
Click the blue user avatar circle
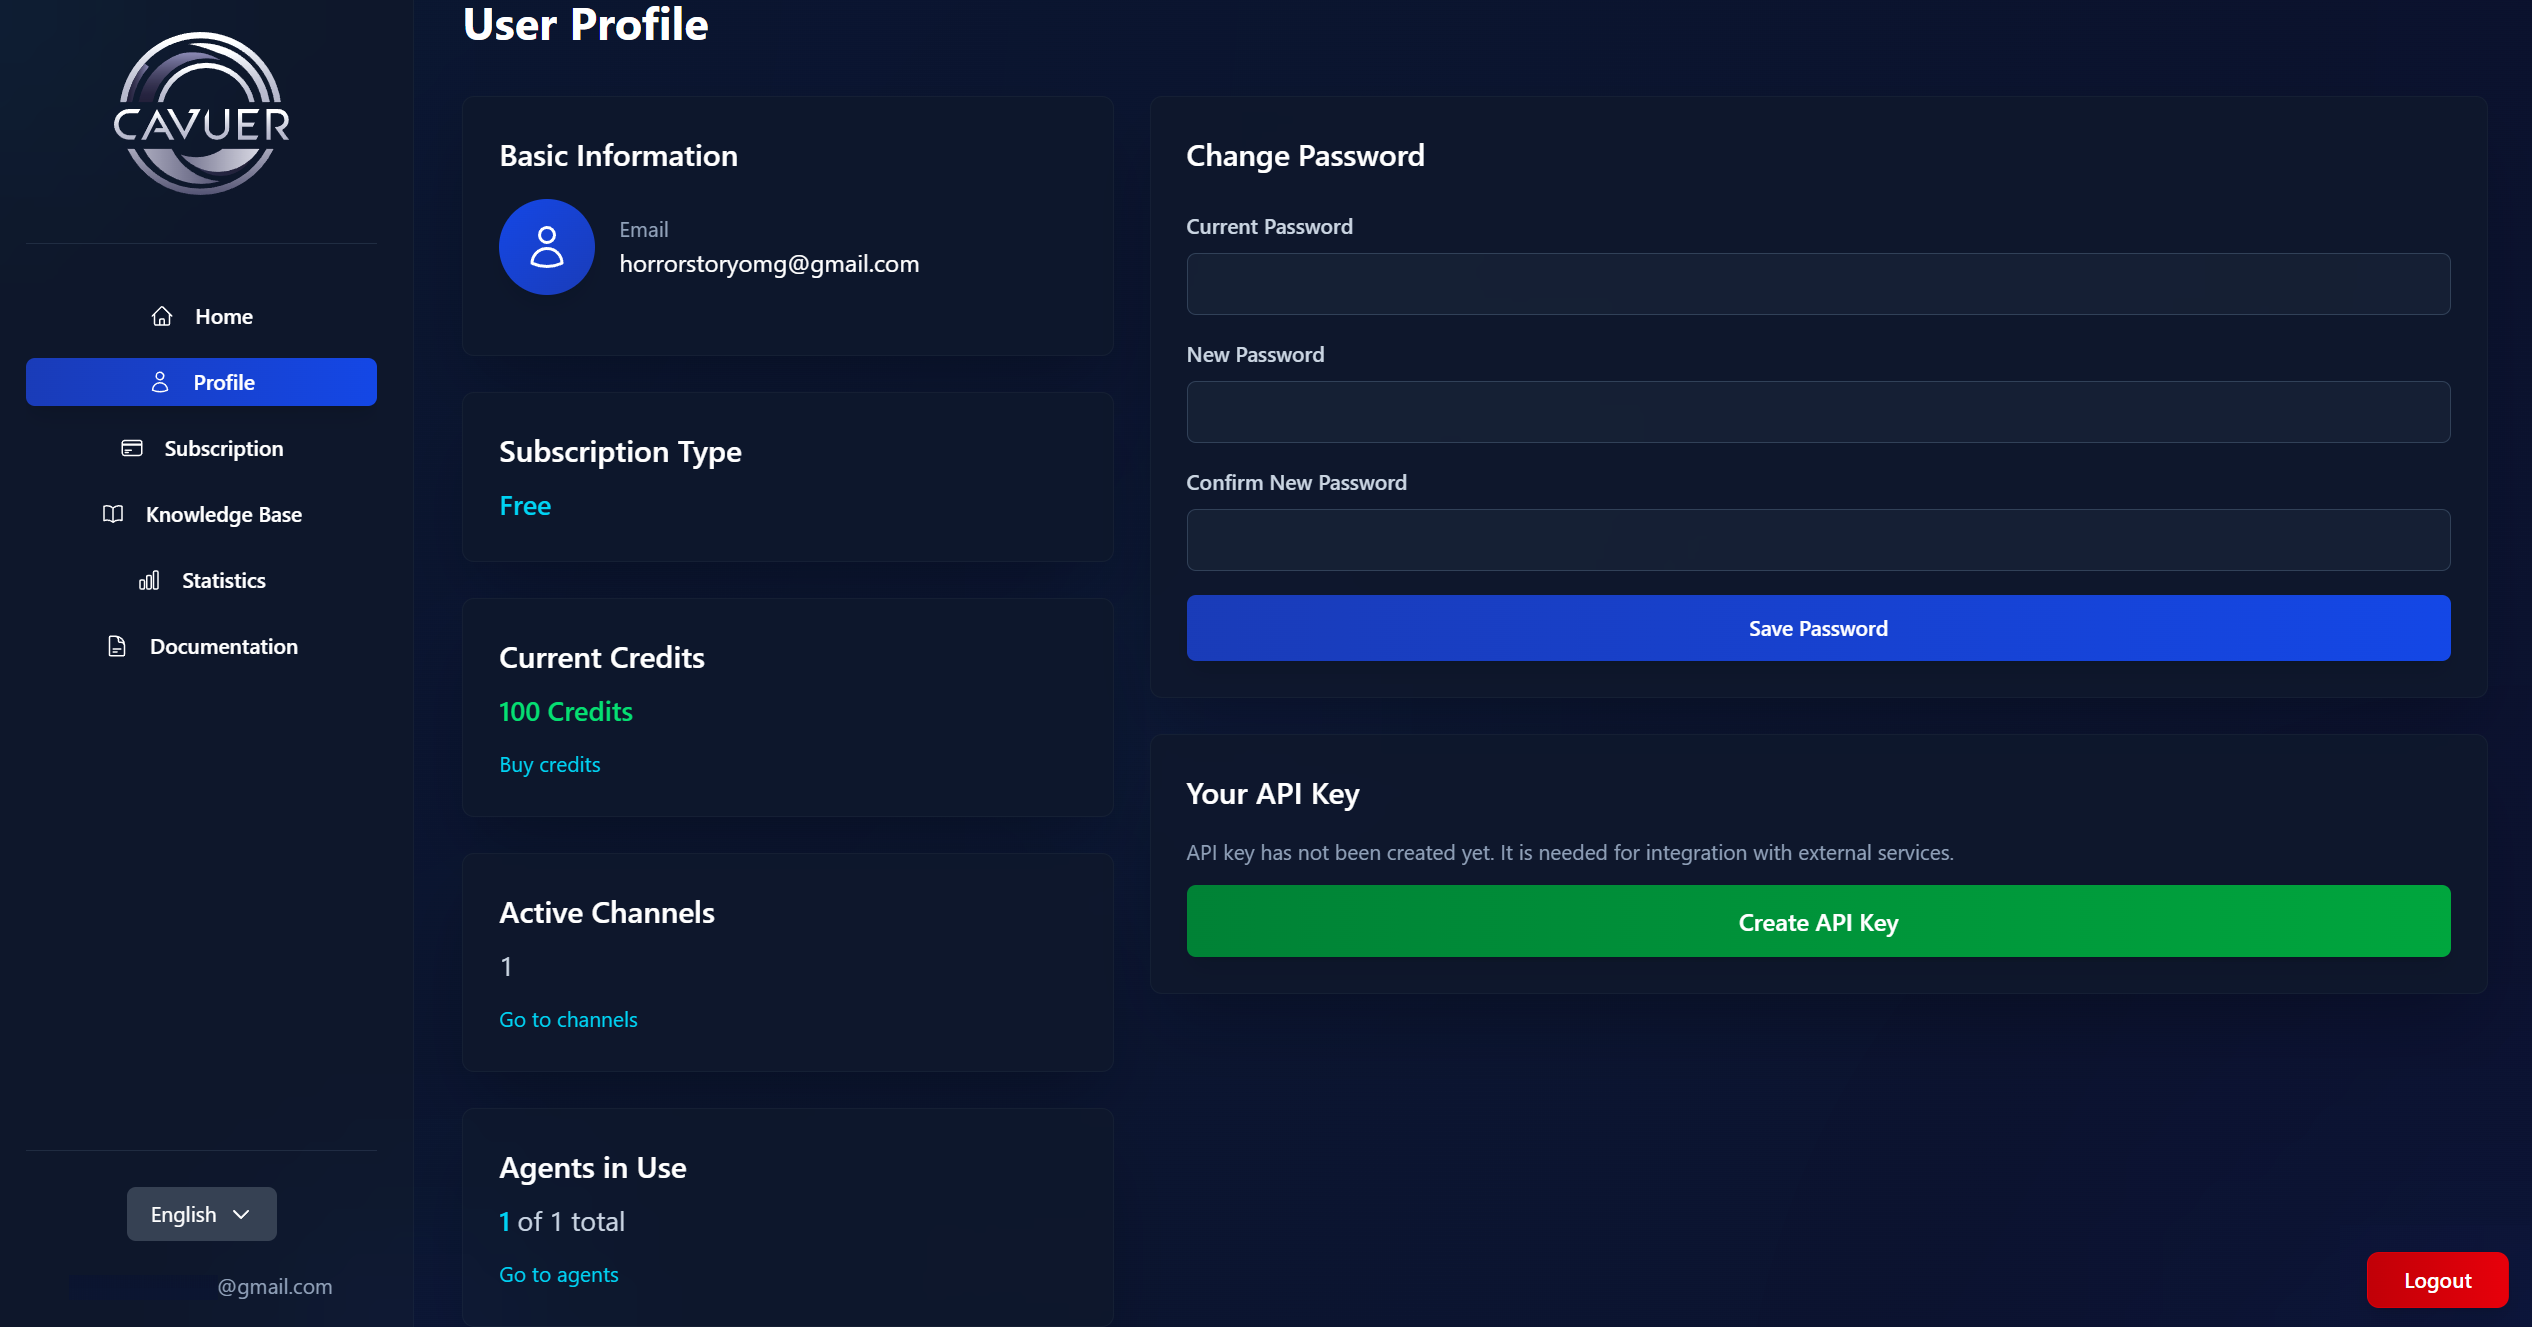click(x=546, y=247)
